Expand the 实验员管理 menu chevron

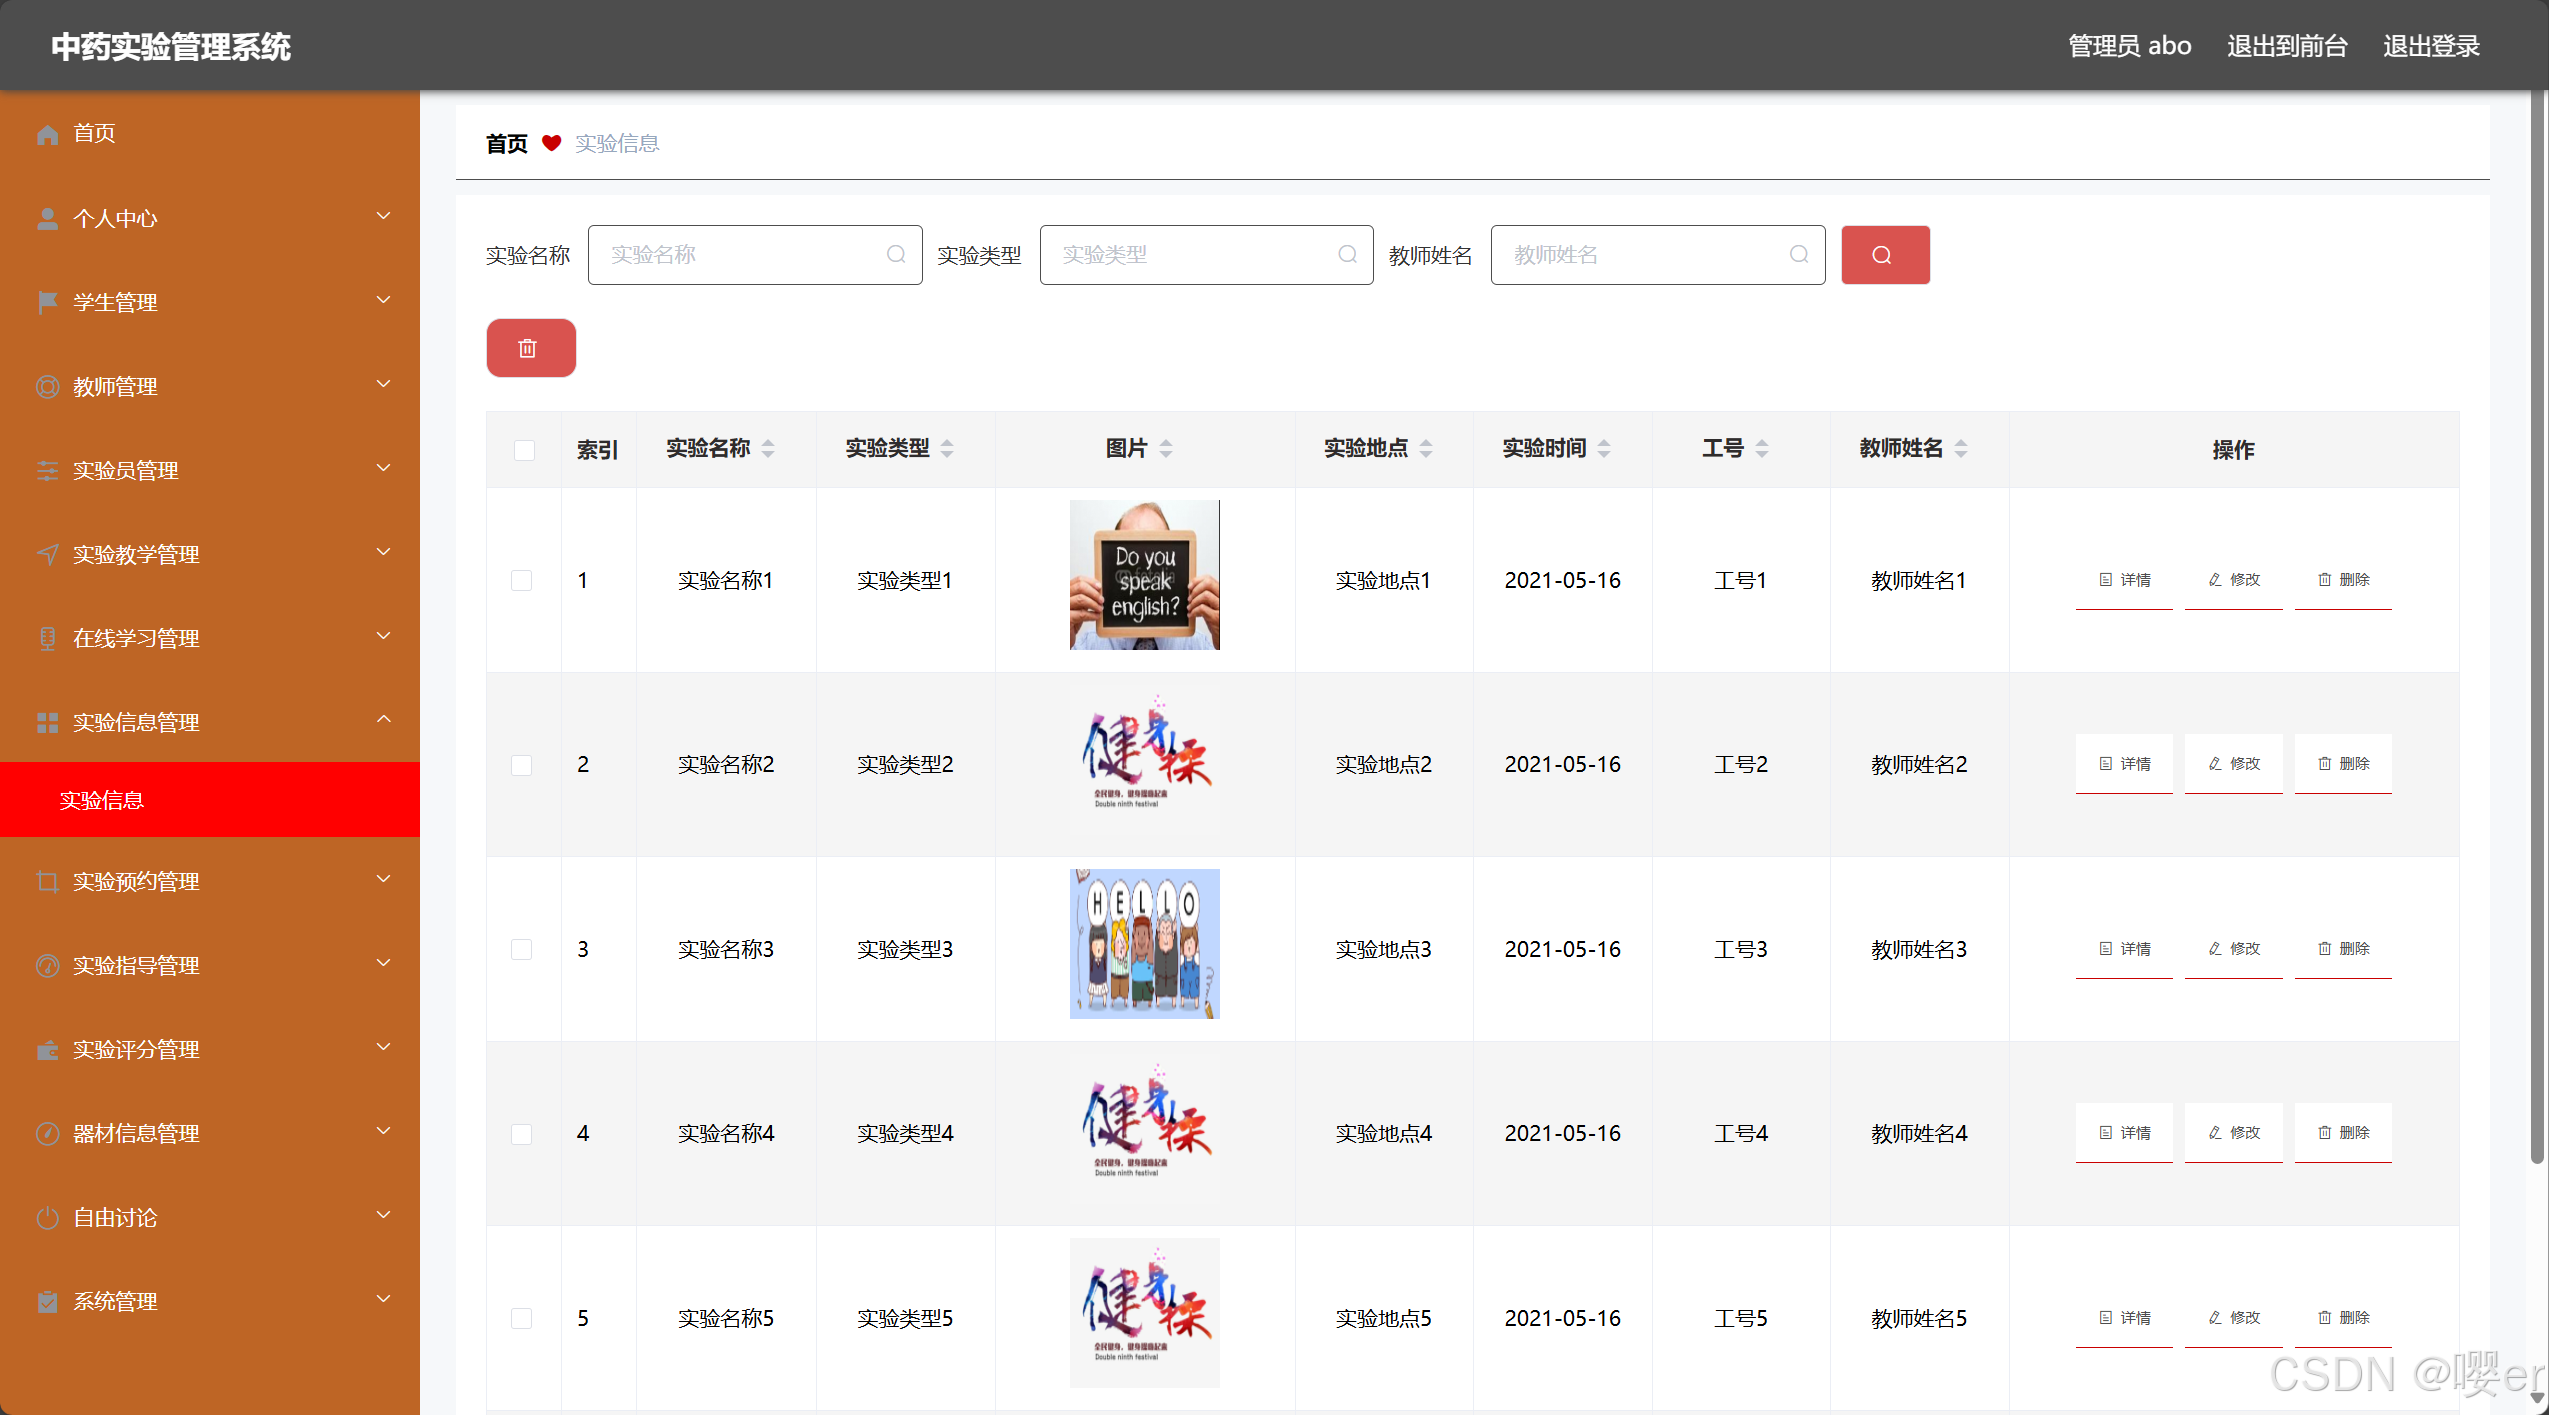383,468
